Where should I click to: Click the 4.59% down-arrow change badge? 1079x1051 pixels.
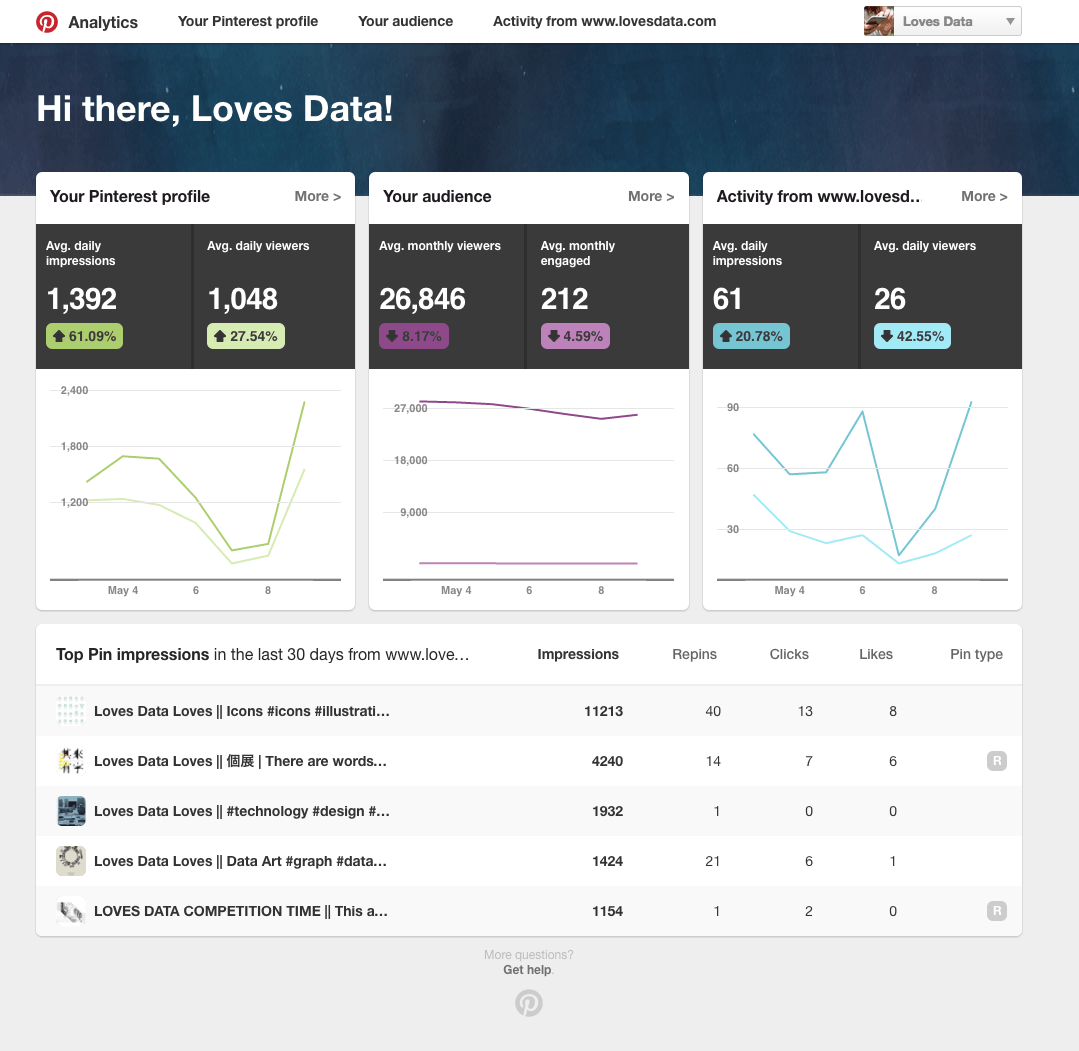point(575,336)
